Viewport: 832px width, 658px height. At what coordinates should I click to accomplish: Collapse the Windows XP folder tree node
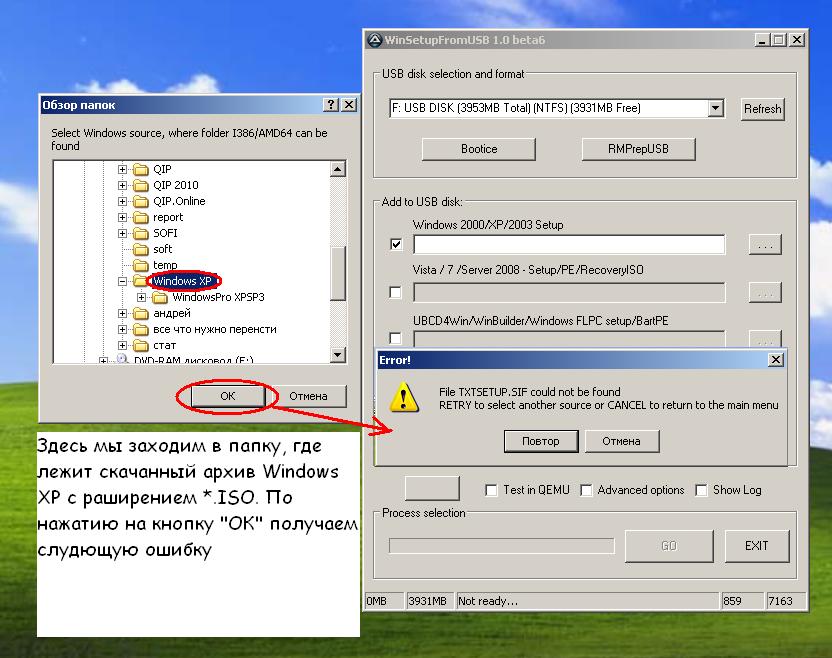tap(123, 281)
